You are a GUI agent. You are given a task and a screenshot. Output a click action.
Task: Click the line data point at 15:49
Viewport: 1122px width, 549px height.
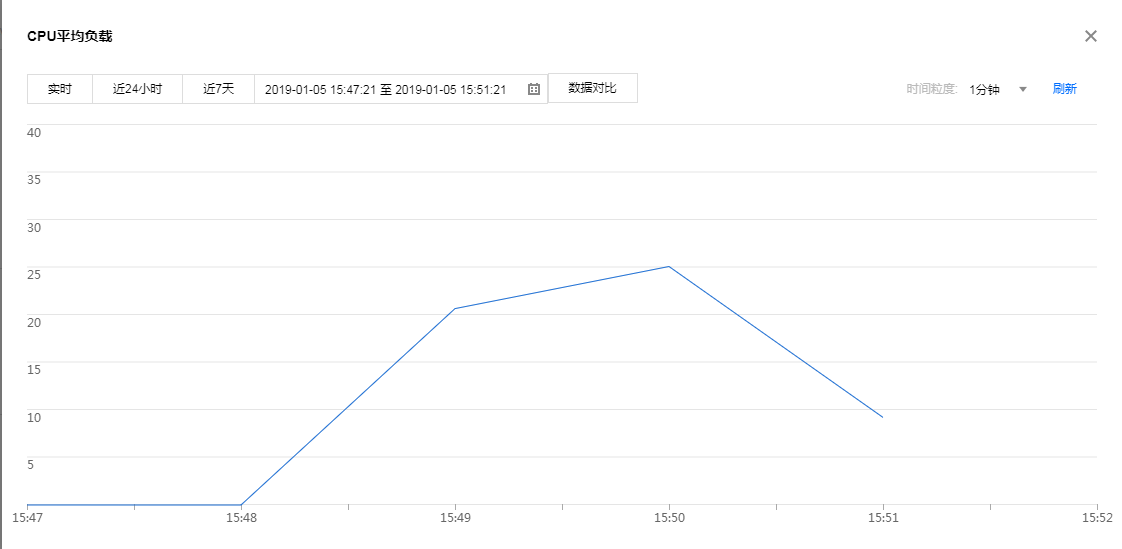click(x=455, y=308)
